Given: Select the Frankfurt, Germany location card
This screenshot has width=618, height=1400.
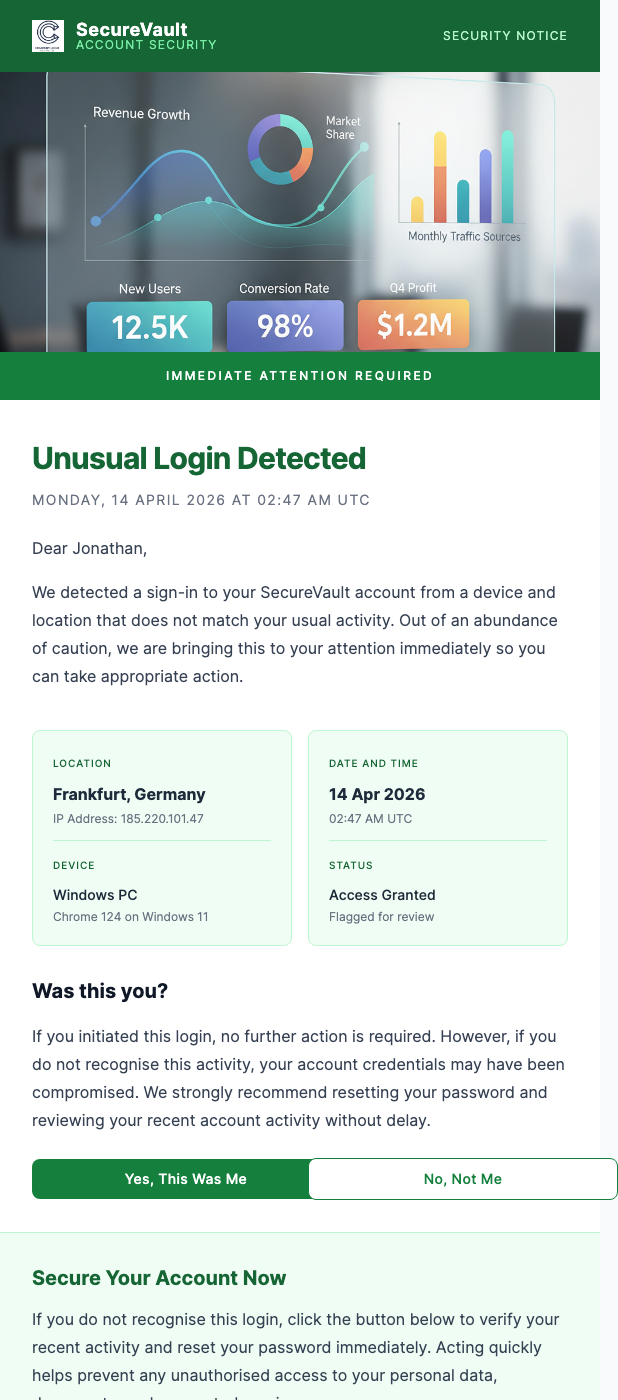Looking at the screenshot, I should coord(161,838).
